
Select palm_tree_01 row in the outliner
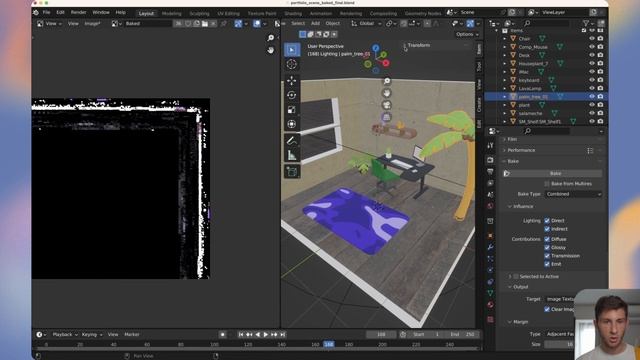[x=545, y=97]
